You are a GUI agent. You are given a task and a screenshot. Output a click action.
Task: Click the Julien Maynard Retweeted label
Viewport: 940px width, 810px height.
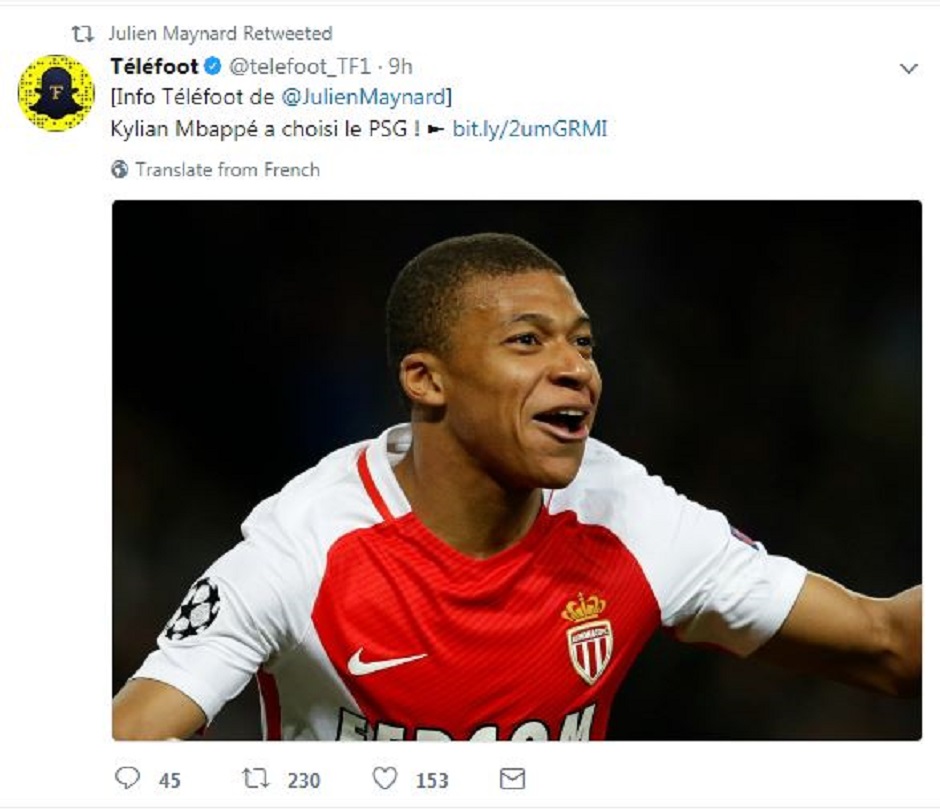point(220,34)
